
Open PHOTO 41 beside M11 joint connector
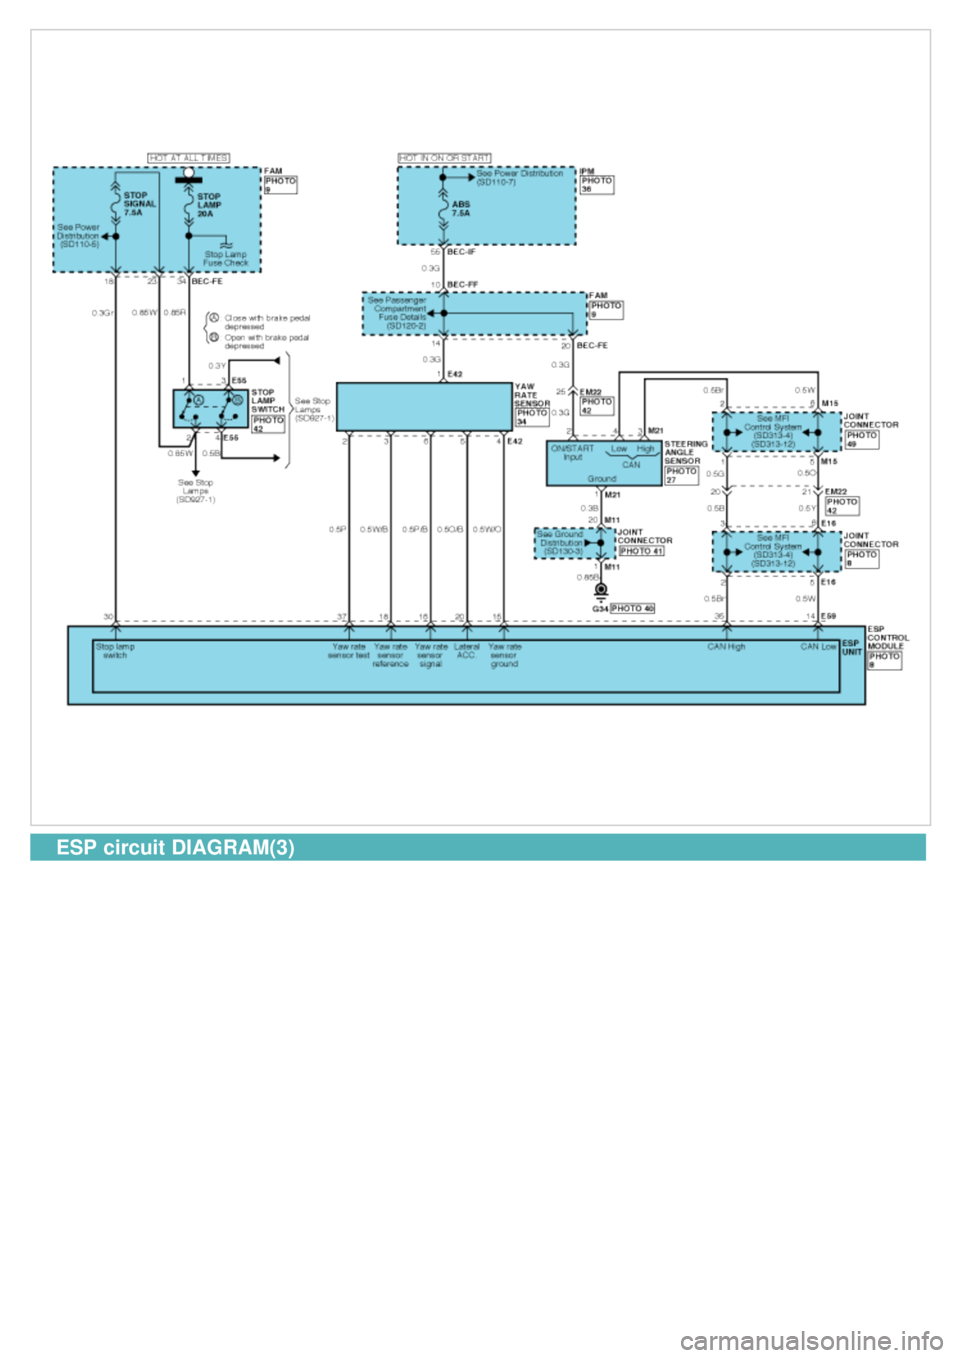click(641, 551)
